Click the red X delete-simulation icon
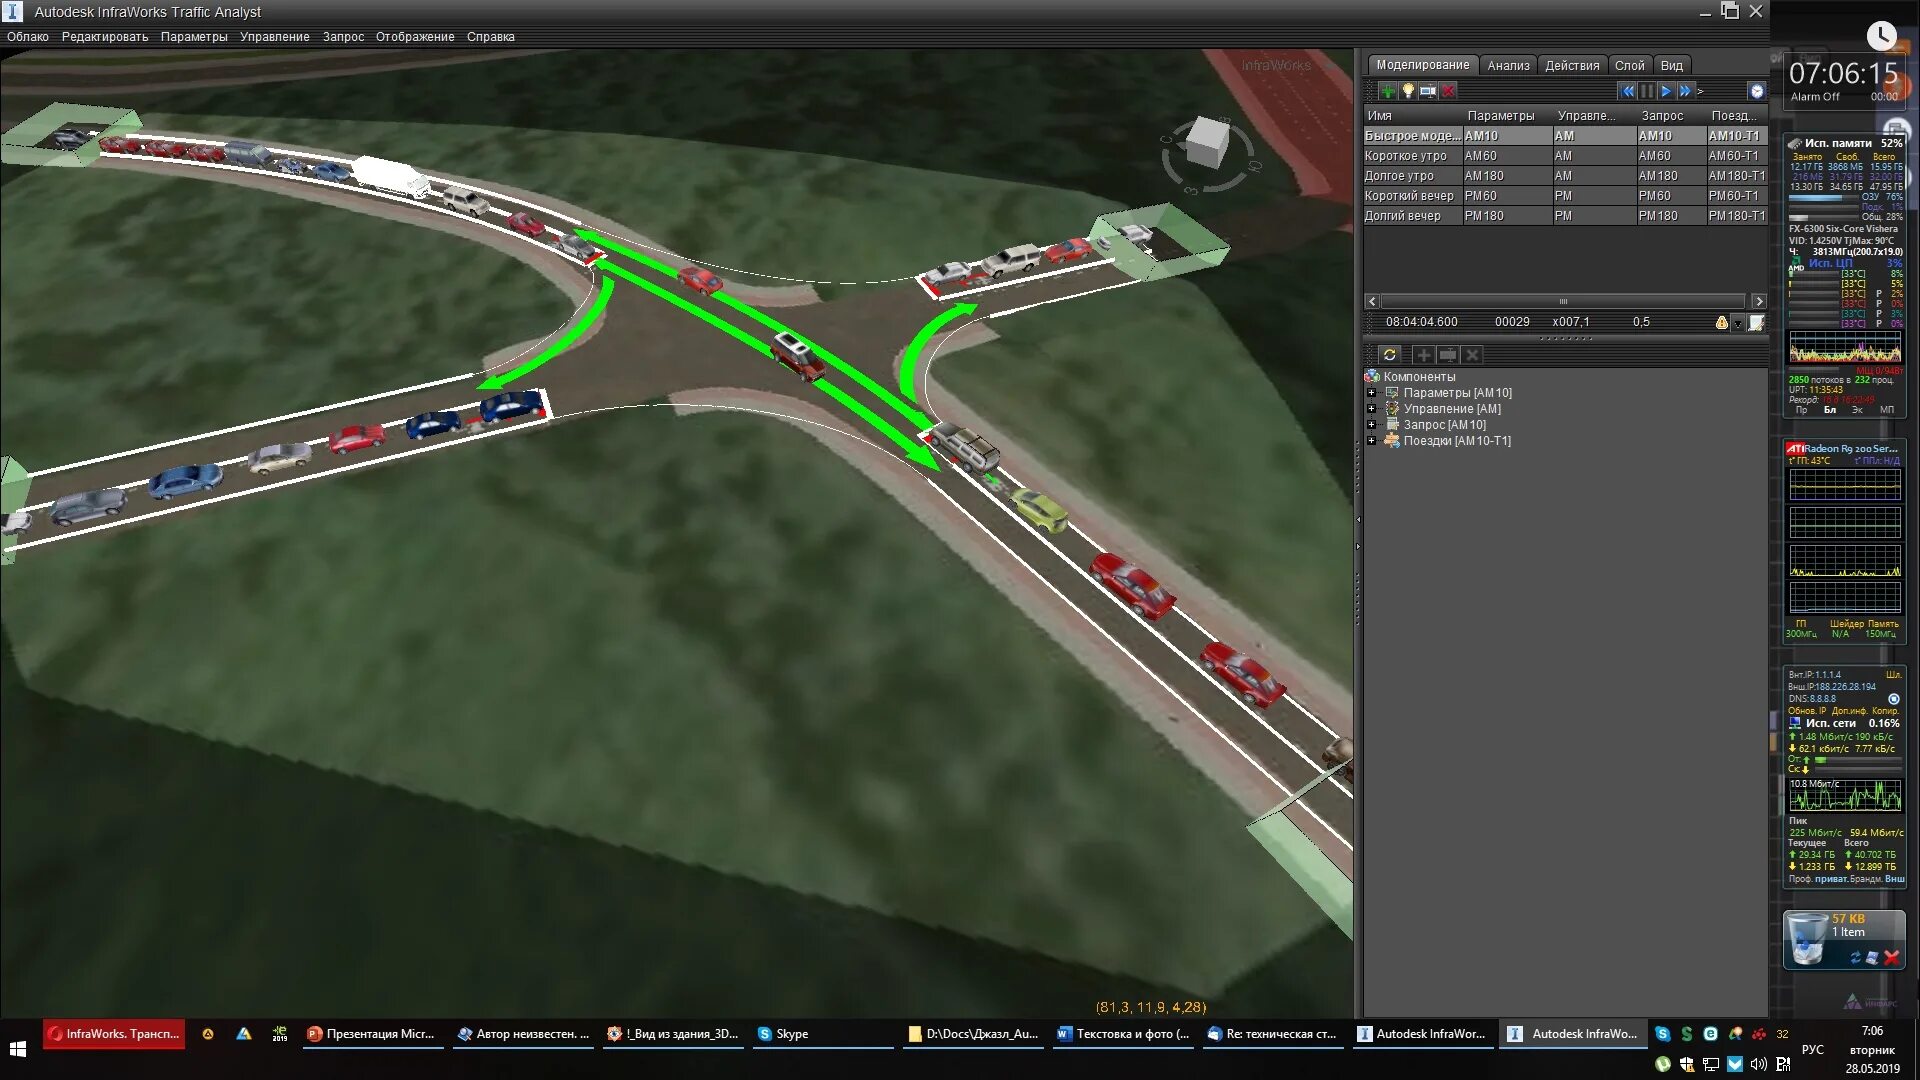This screenshot has height=1080, width=1920. click(1448, 91)
